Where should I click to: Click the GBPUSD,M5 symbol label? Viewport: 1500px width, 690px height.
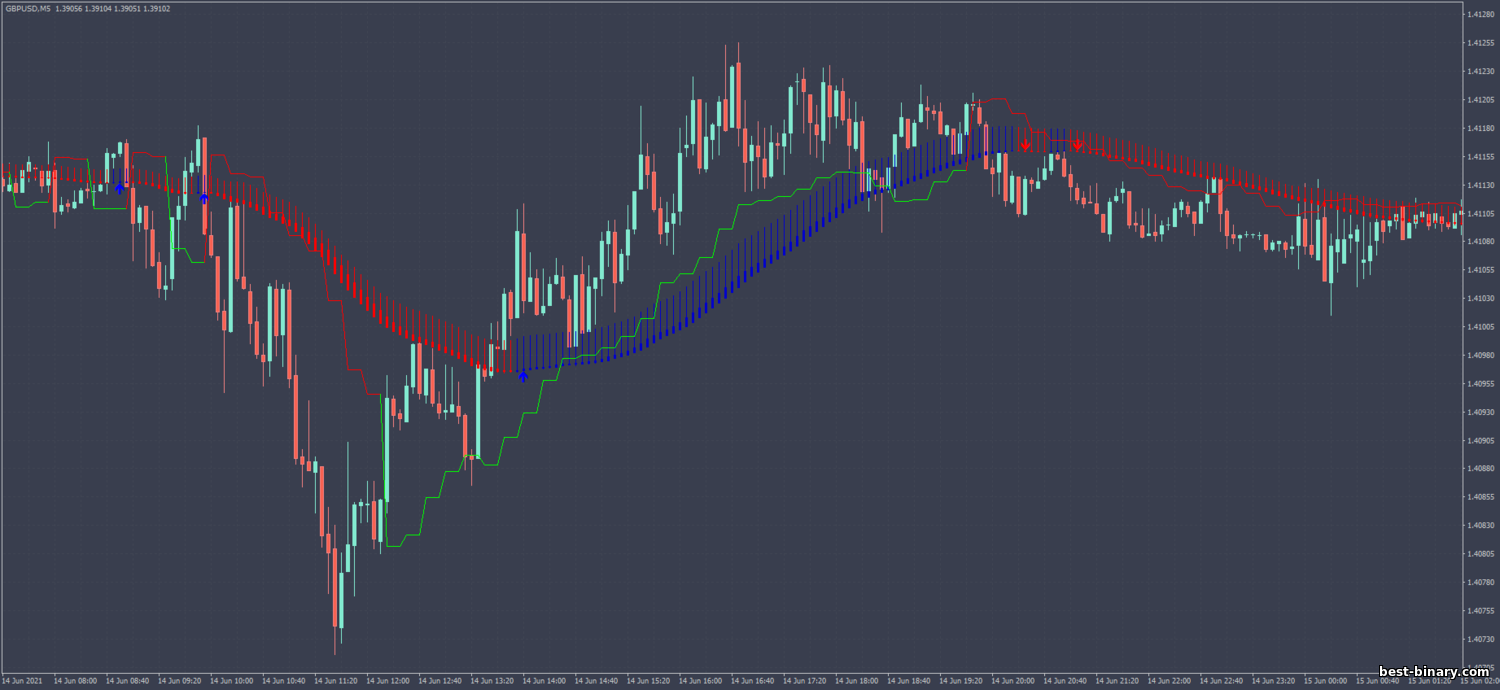[27, 8]
